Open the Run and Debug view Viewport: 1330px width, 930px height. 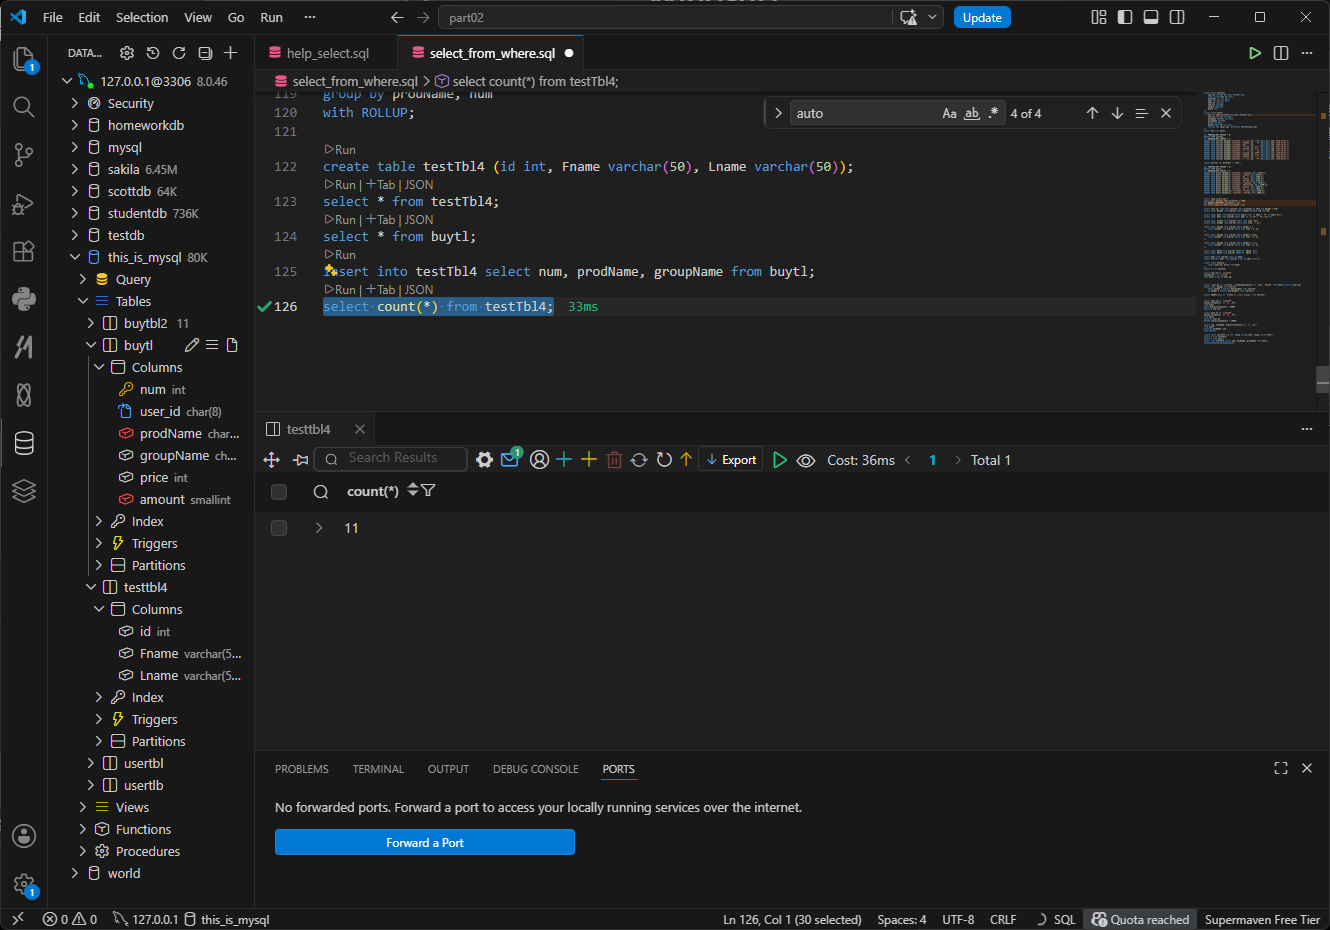tap(24, 203)
